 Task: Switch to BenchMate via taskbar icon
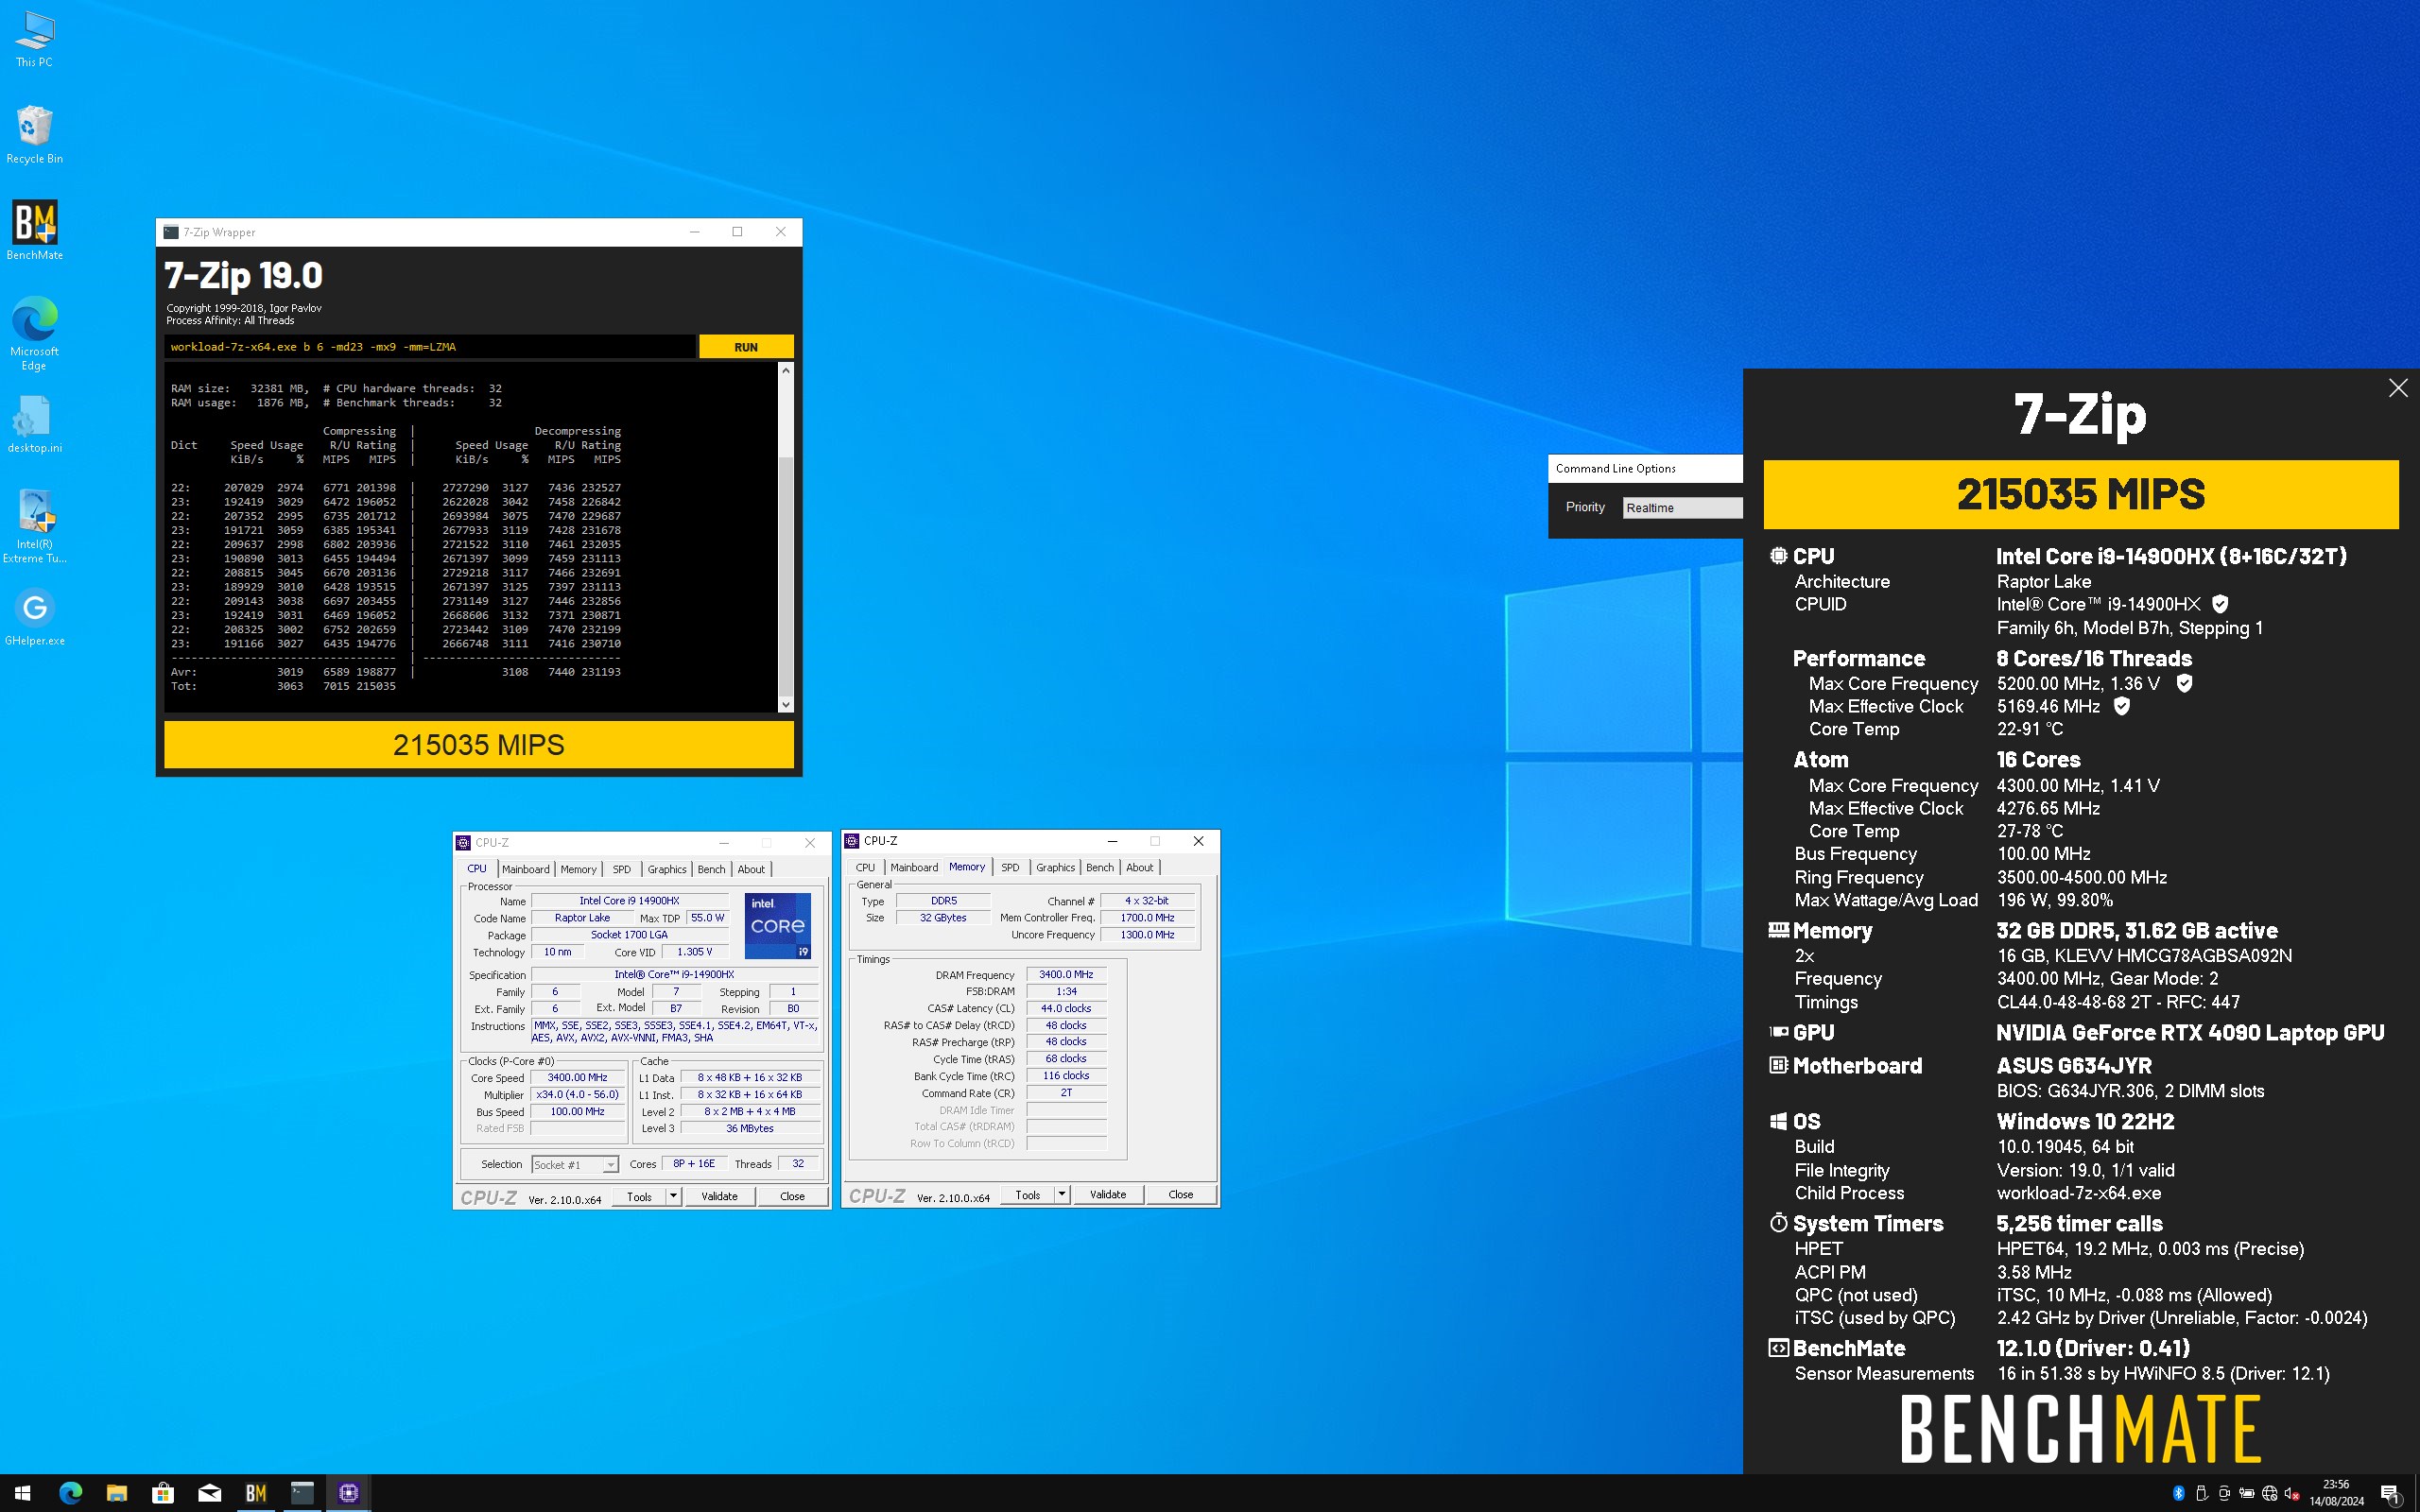pyautogui.click(x=256, y=1493)
